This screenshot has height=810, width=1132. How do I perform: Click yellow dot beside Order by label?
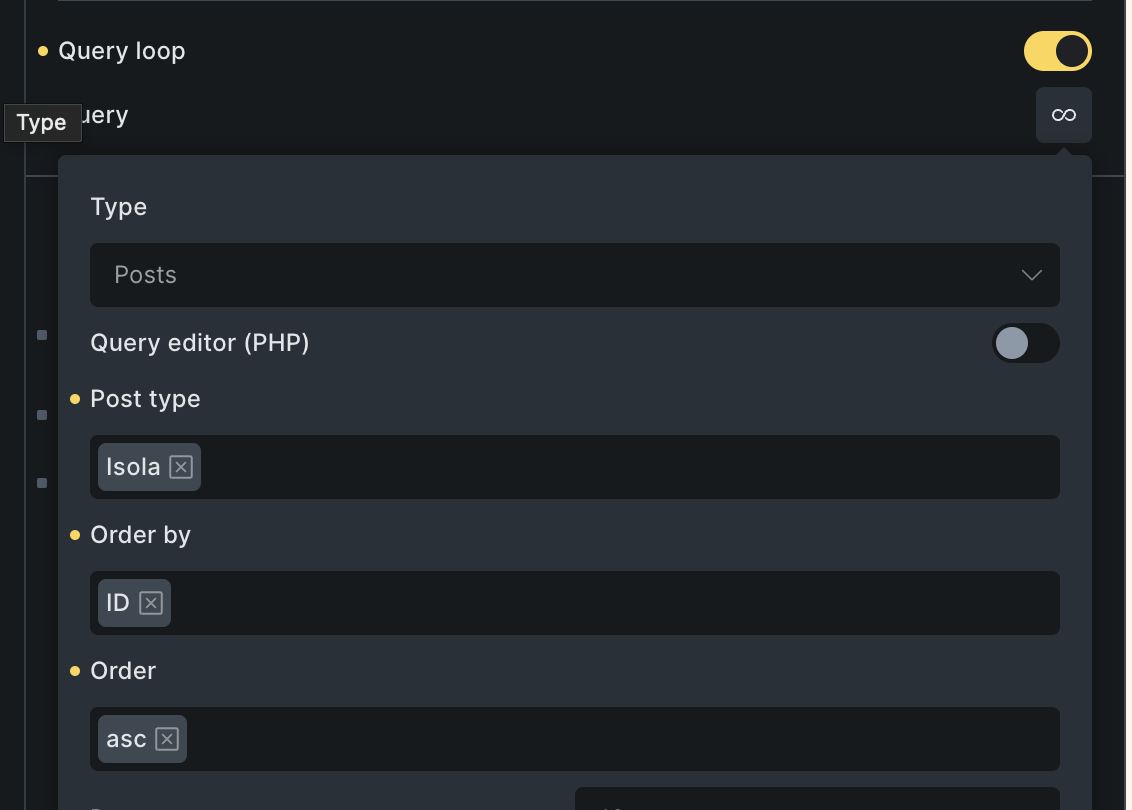[x=75, y=535]
